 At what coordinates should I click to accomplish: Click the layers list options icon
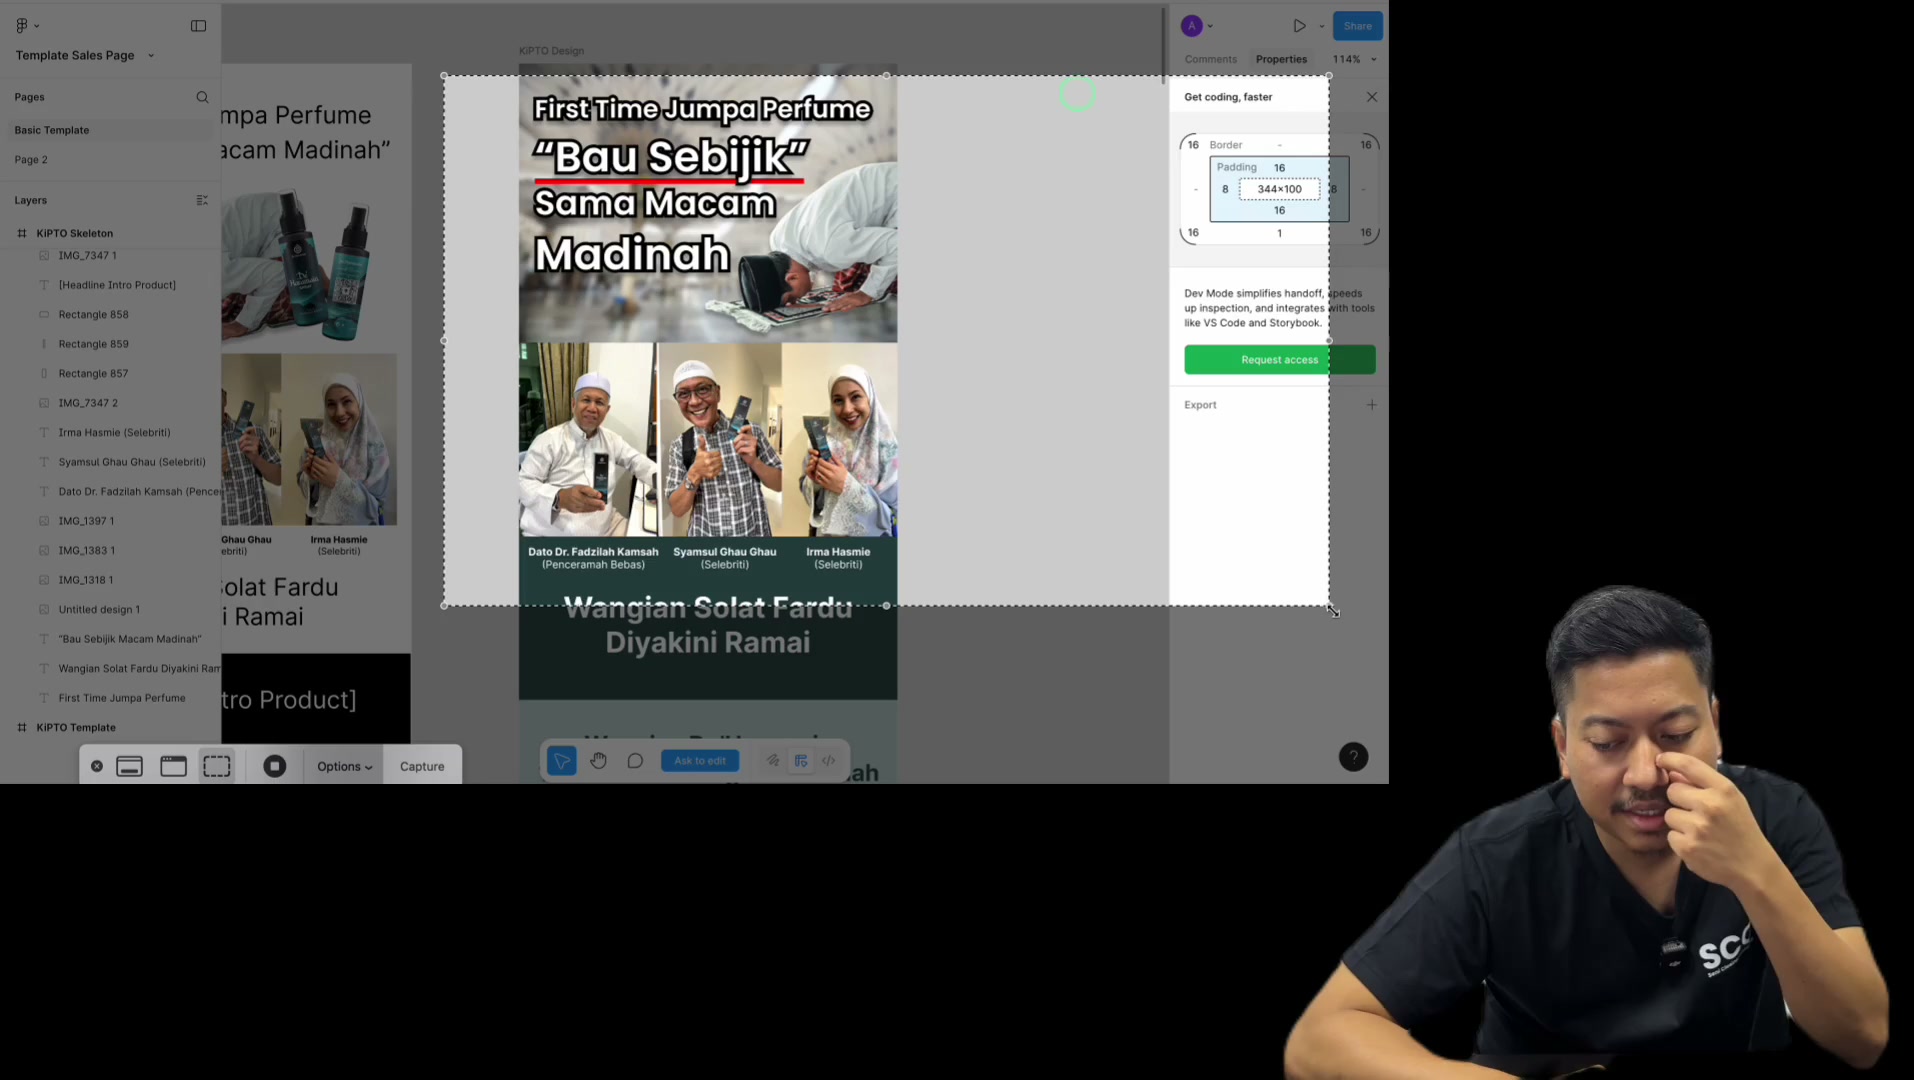click(x=202, y=200)
